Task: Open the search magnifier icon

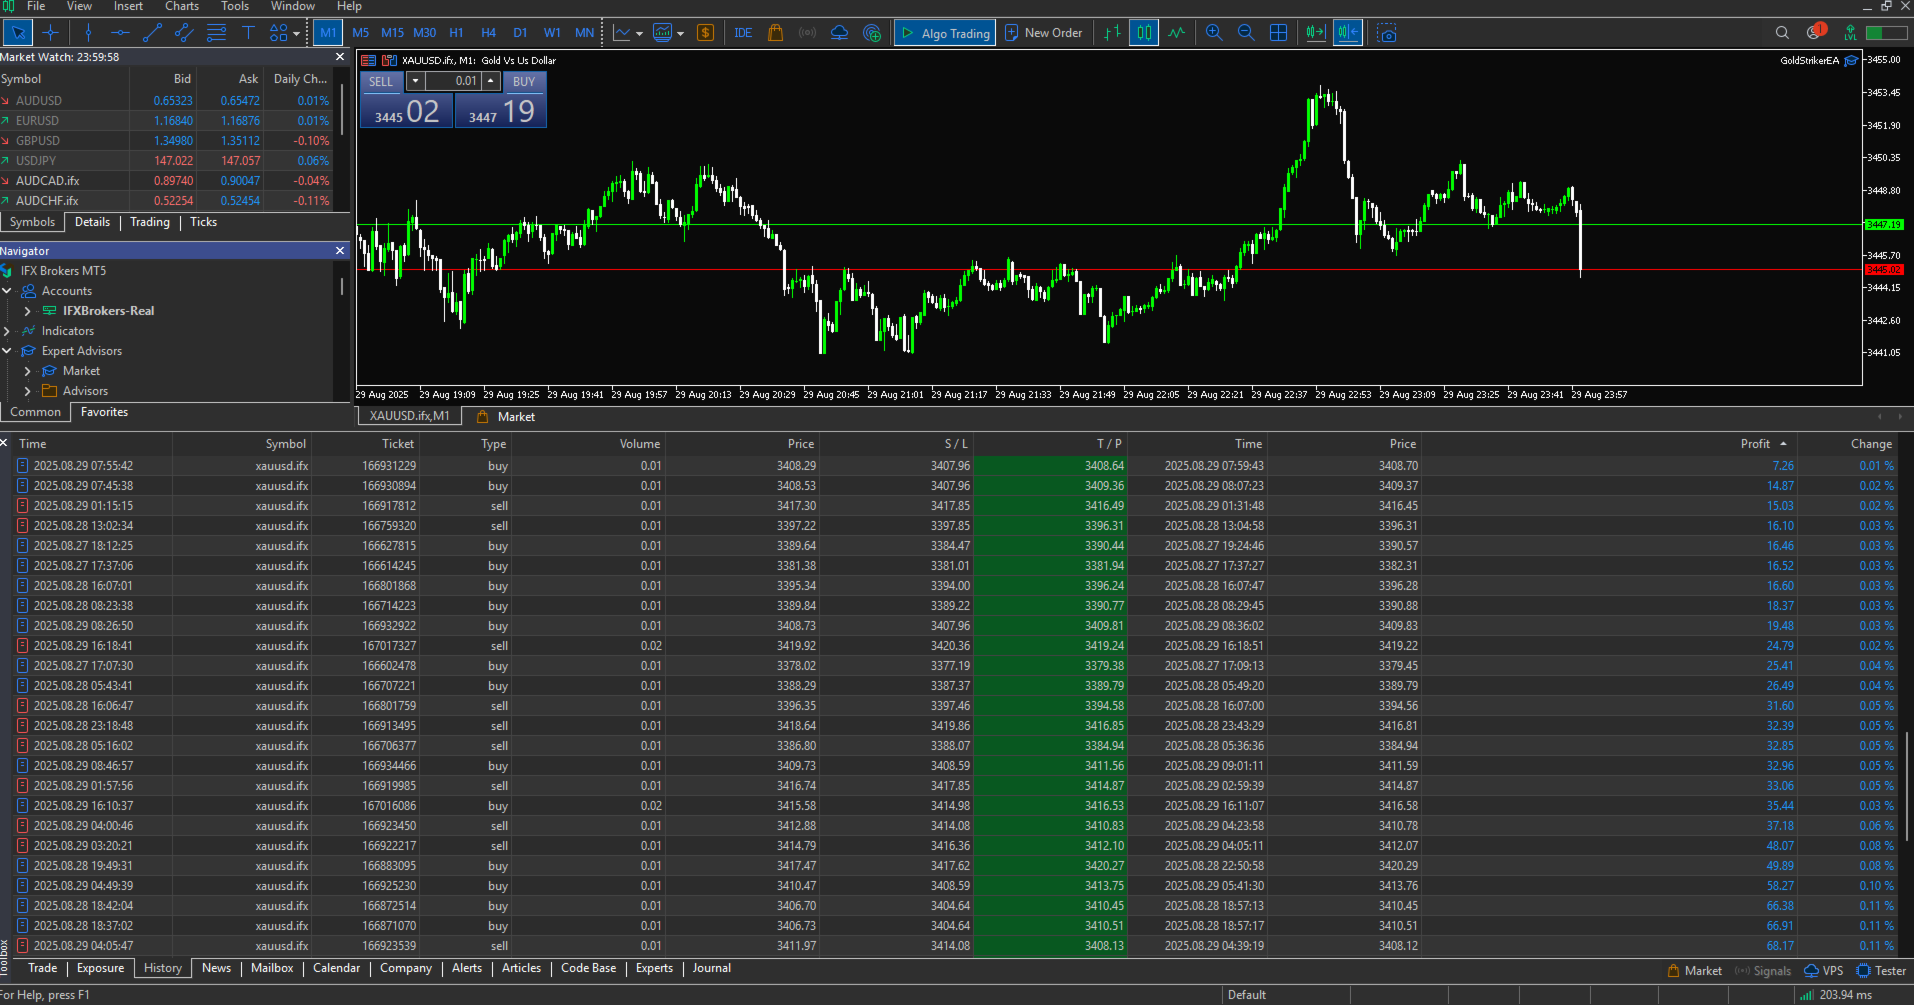Action: (x=1782, y=33)
